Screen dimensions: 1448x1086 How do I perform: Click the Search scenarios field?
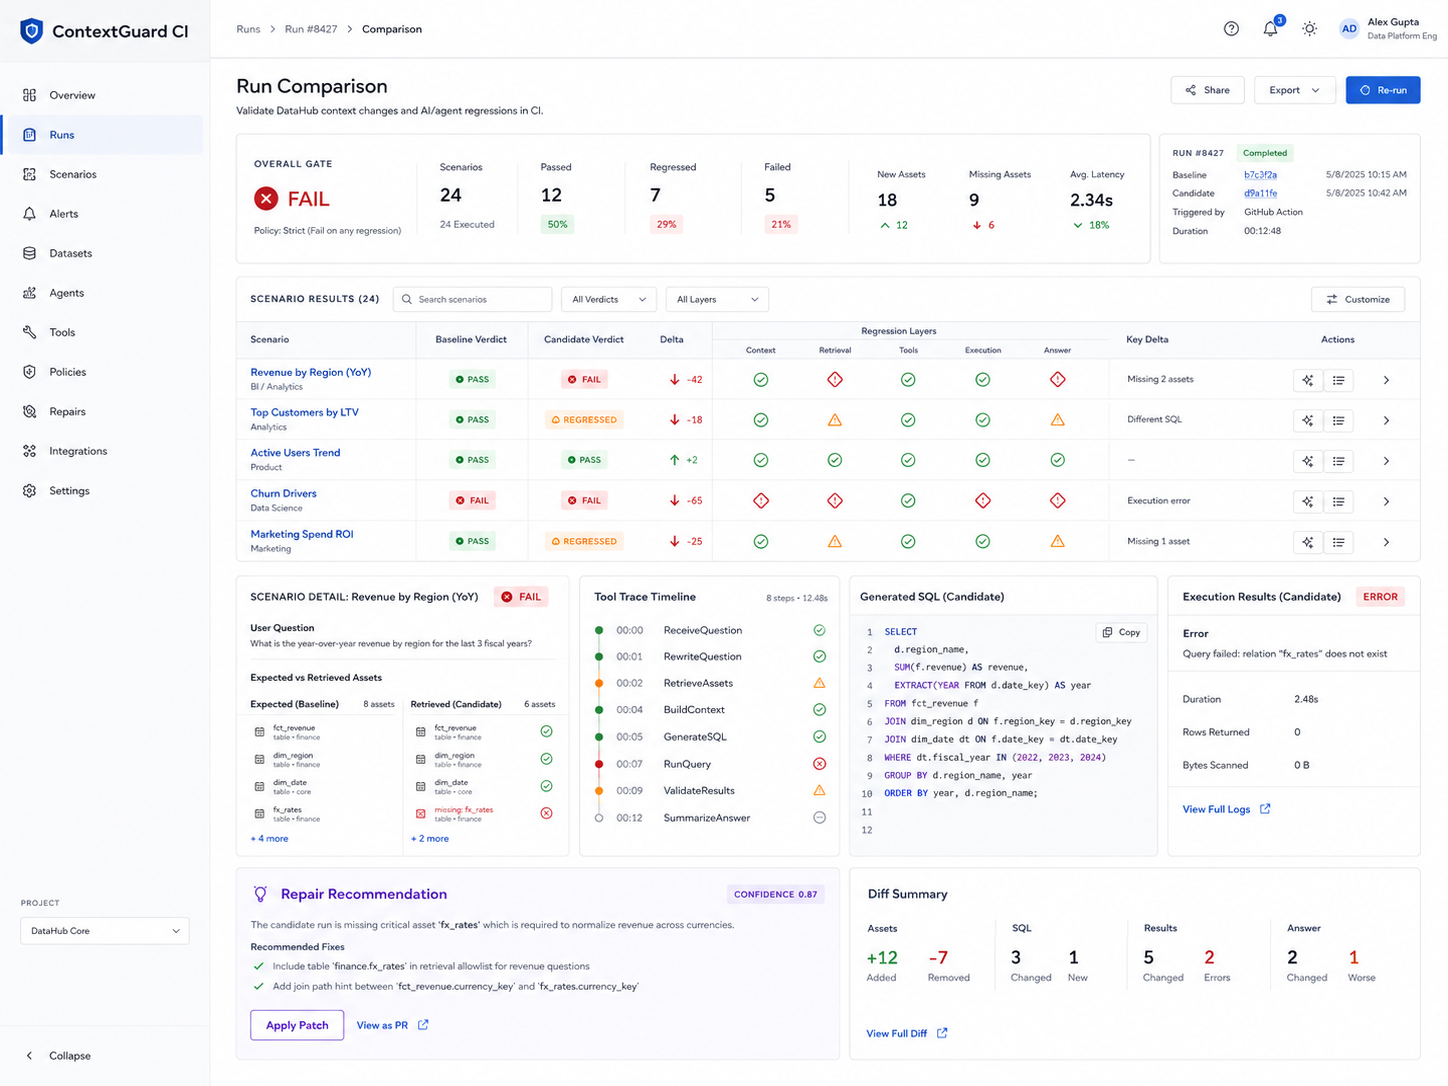click(x=472, y=299)
